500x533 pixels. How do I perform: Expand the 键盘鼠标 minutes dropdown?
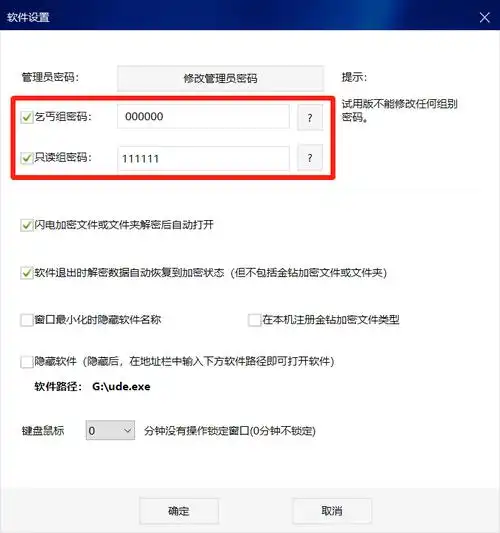click(110, 430)
